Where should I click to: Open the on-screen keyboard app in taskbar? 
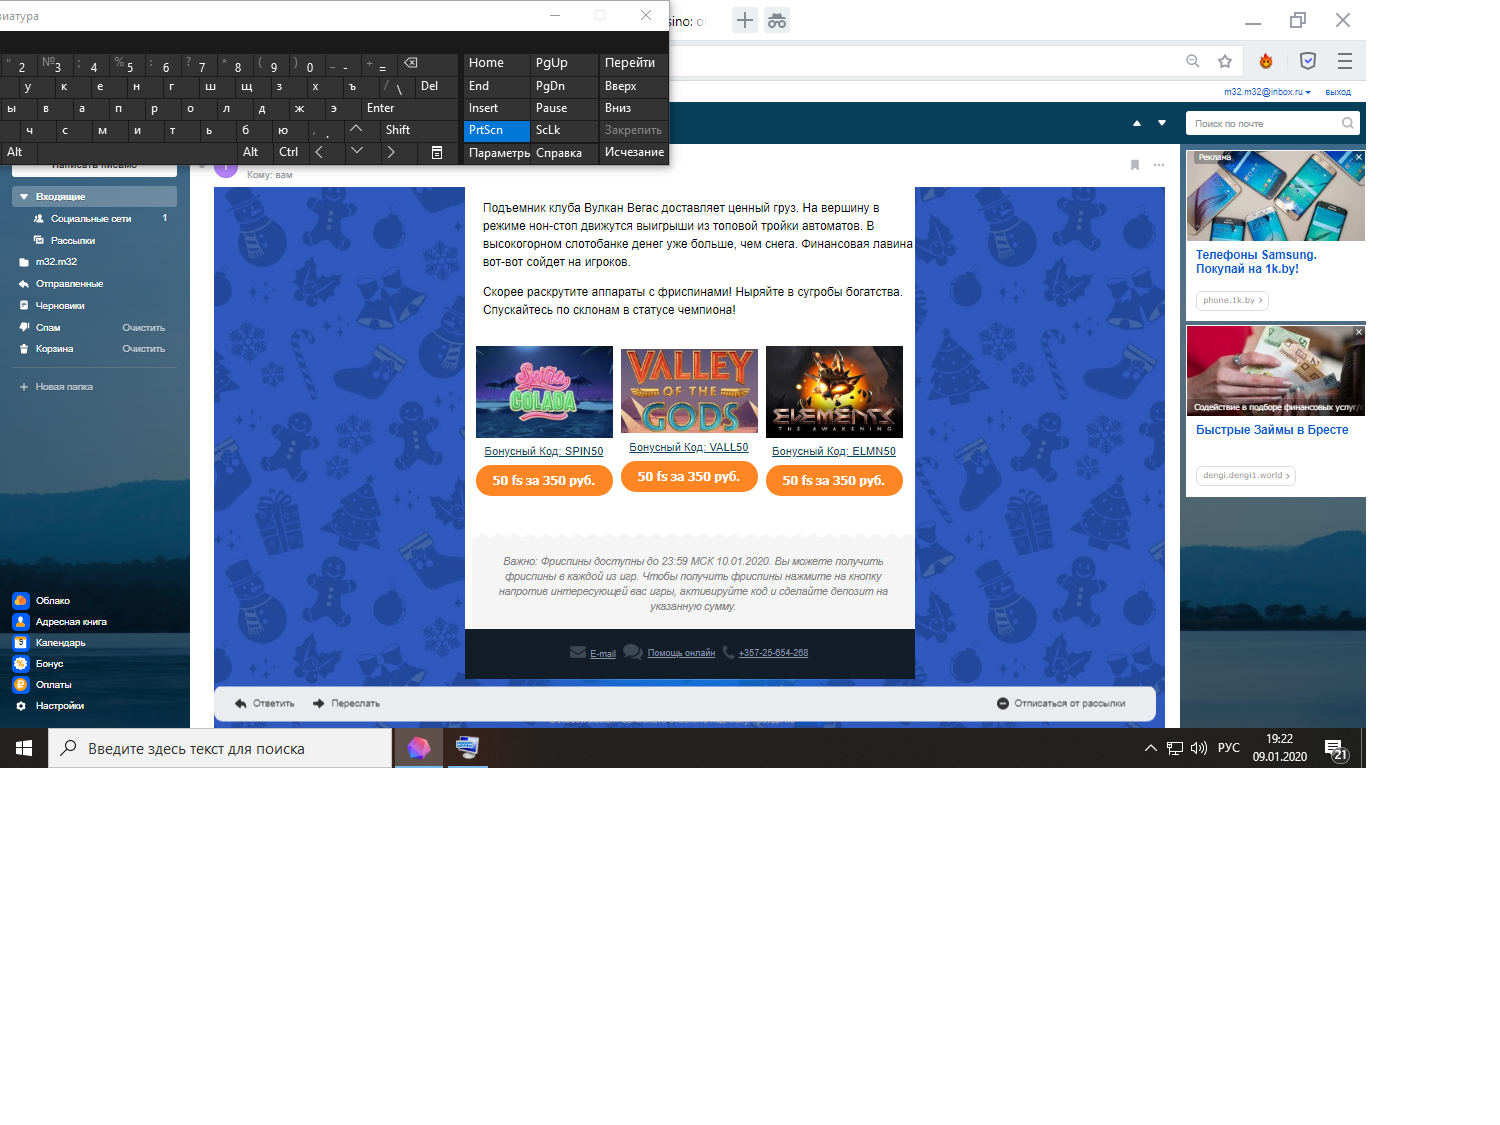(466, 748)
